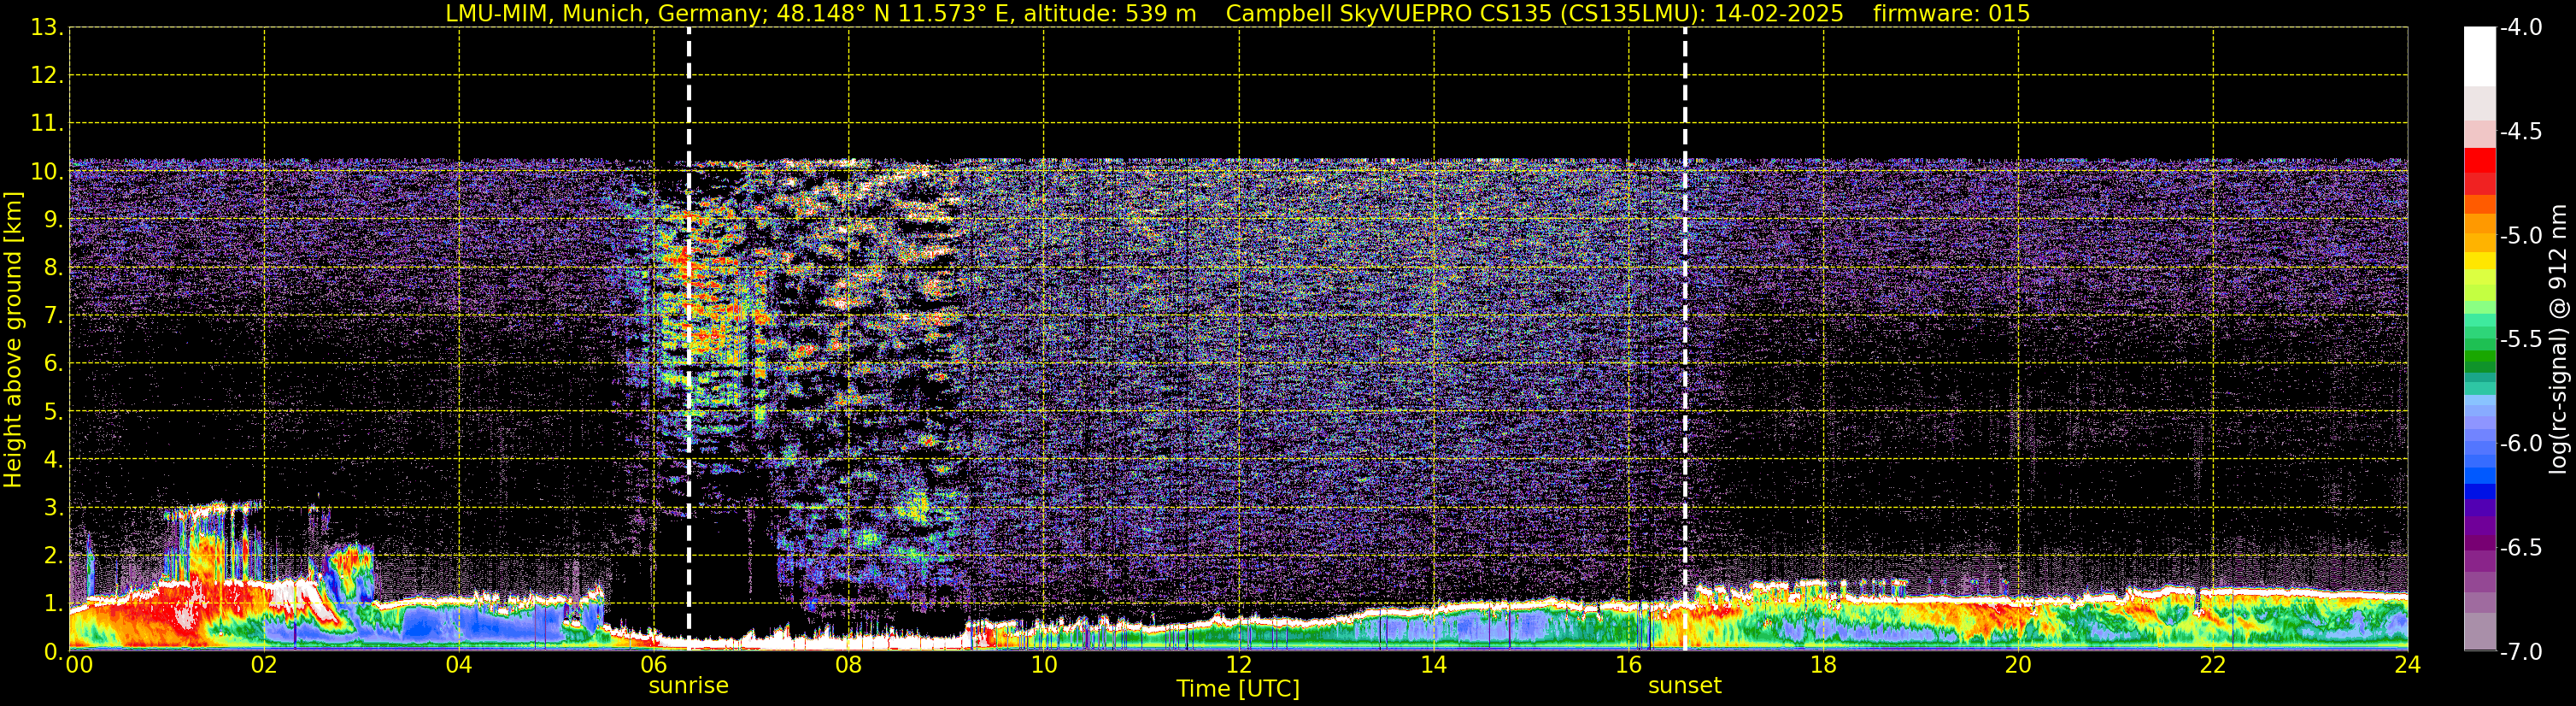Click the '11.' height tick label
The width and height of the screenshot is (2576, 706).
47,124
